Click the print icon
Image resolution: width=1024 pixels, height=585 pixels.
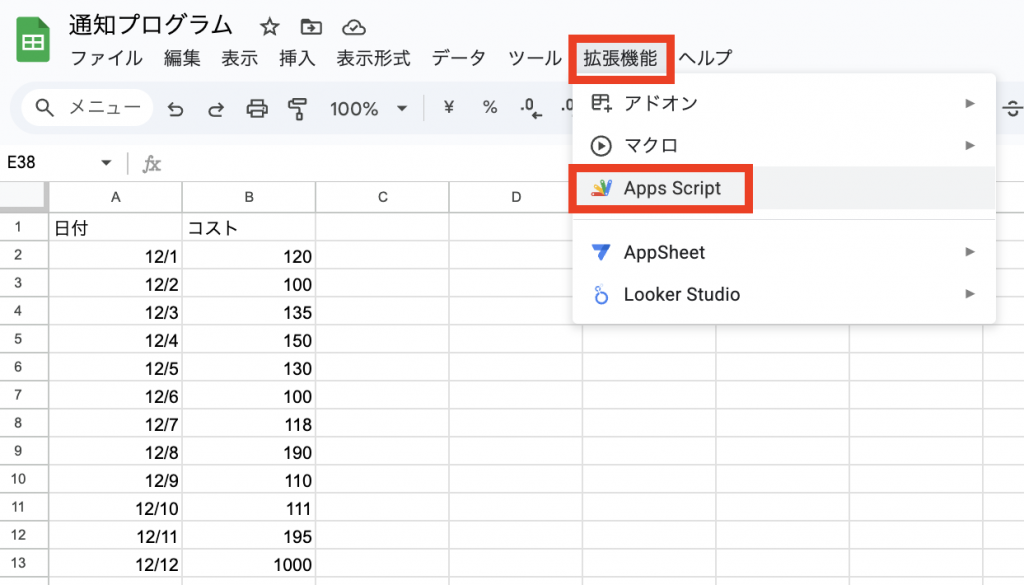point(257,109)
